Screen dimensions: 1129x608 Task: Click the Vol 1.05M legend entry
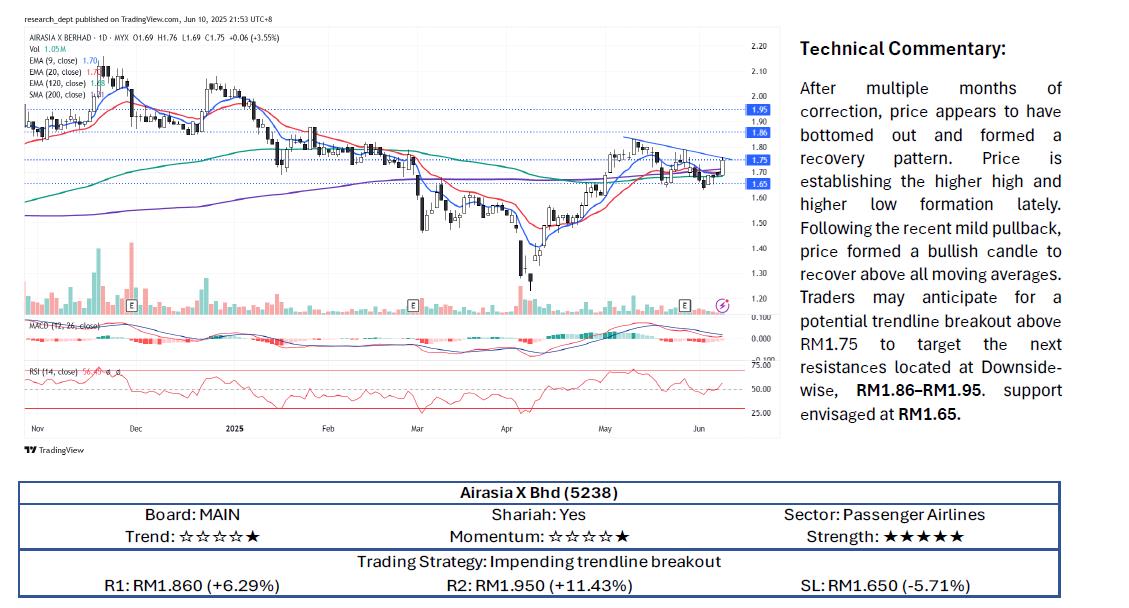(48, 49)
